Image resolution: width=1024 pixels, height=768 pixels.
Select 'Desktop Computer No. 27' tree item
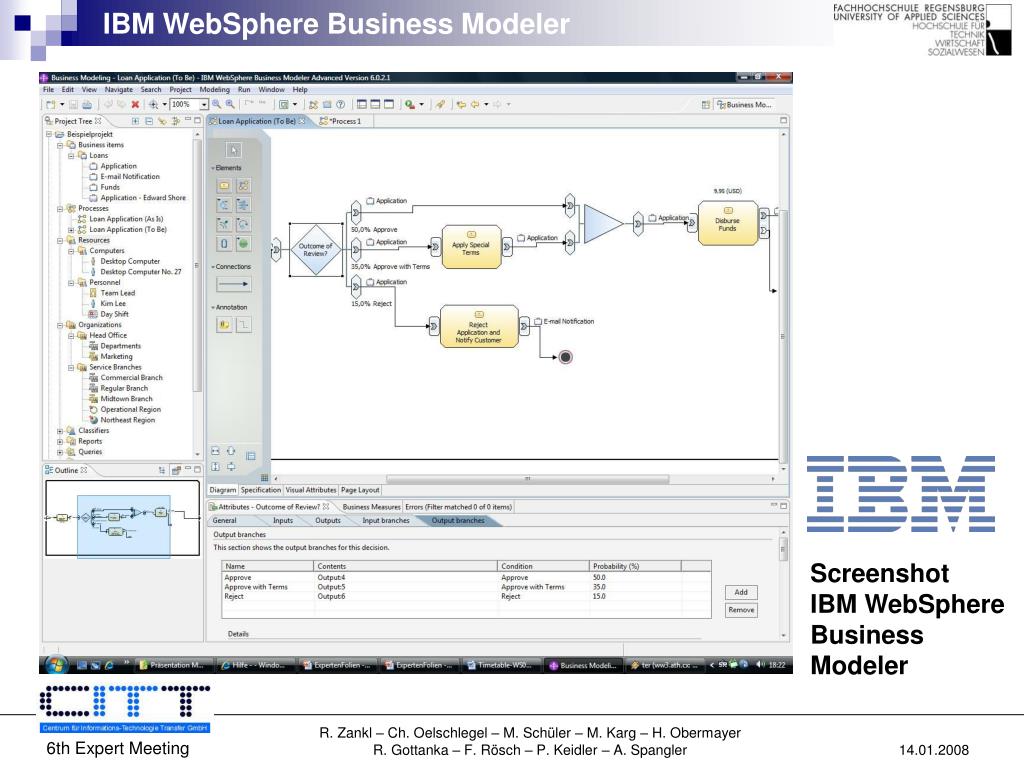(x=141, y=272)
